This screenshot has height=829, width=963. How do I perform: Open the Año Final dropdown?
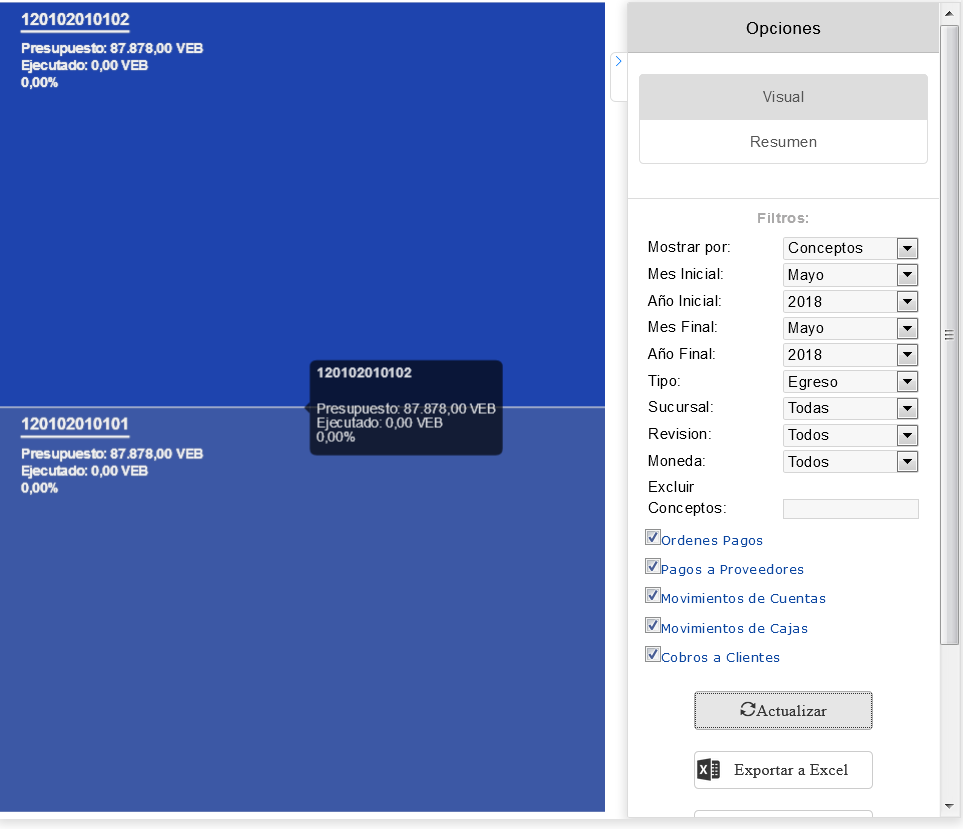(x=850, y=355)
